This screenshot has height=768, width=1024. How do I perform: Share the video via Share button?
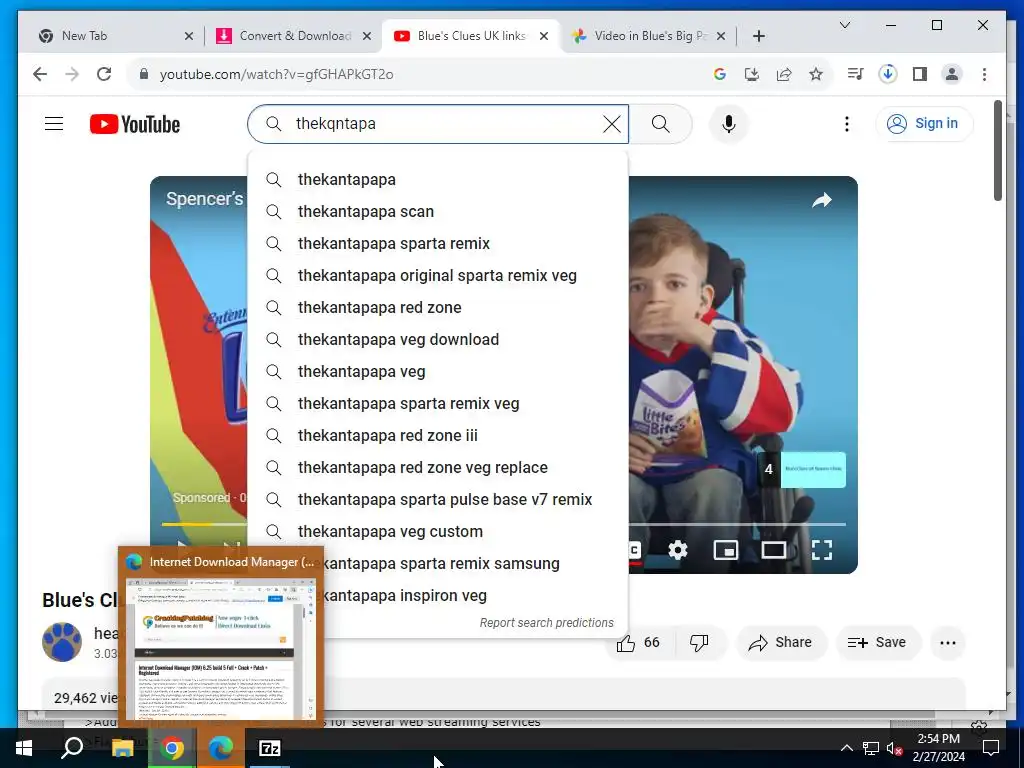781,643
